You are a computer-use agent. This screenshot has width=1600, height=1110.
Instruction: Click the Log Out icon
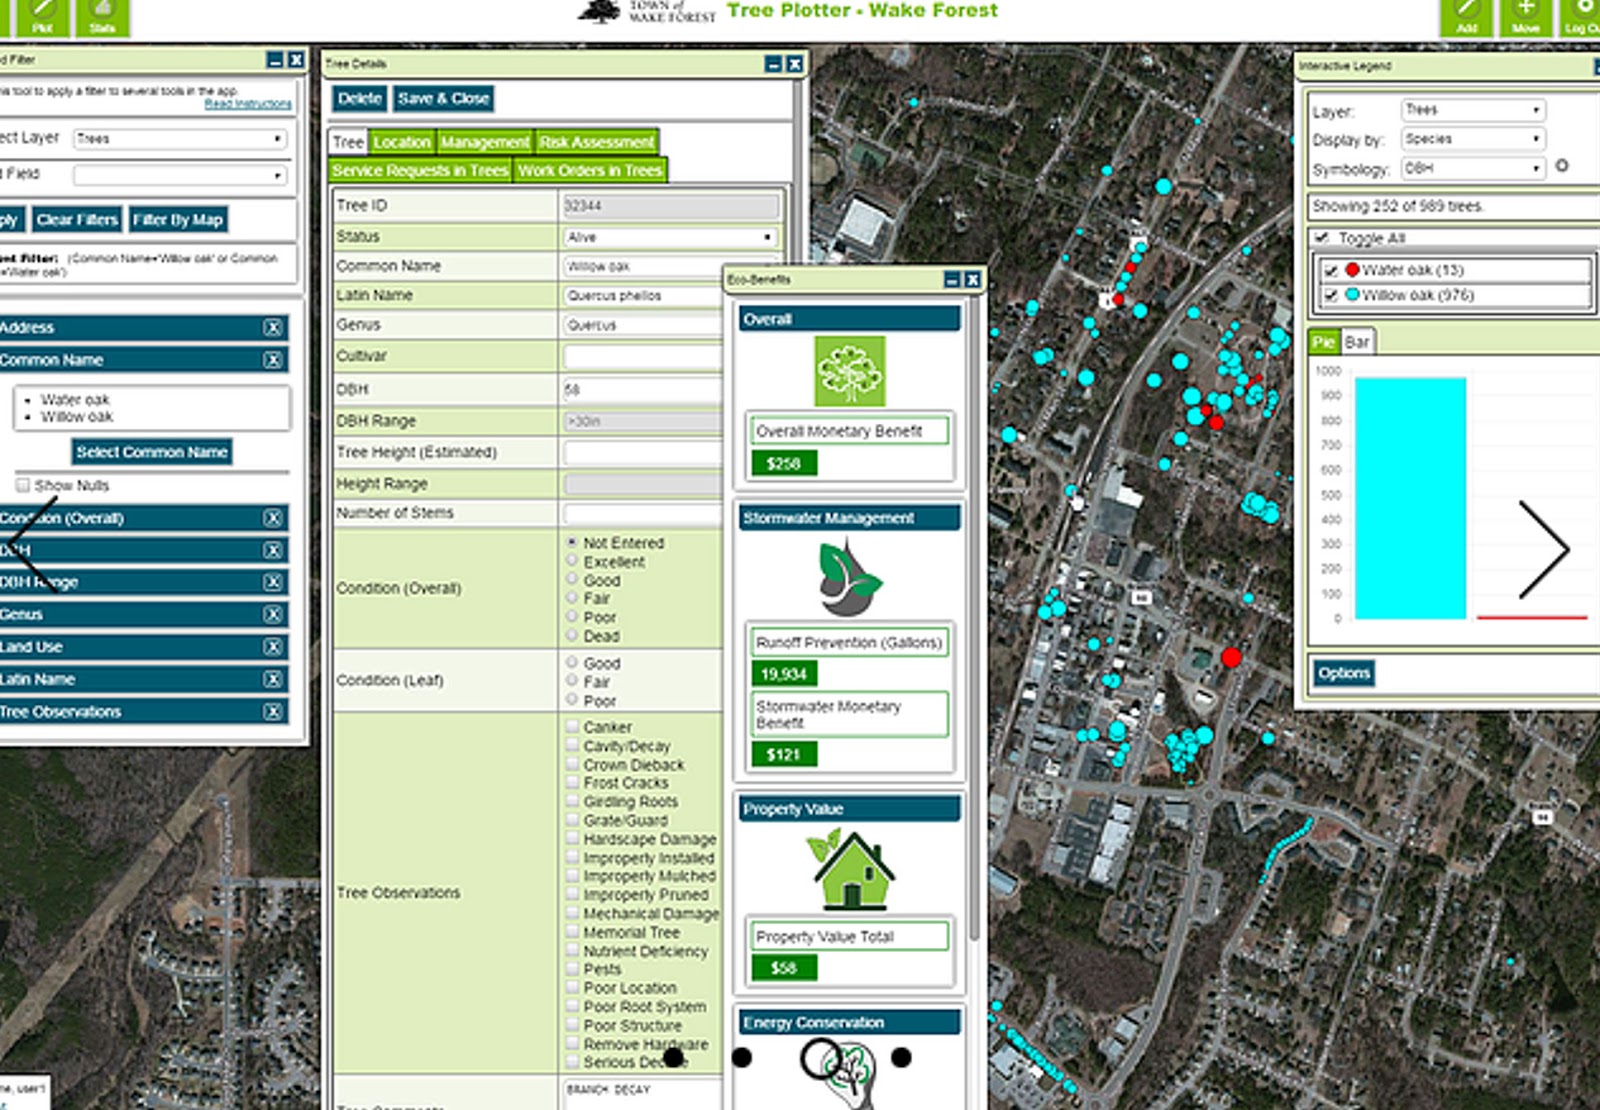point(1583,15)
